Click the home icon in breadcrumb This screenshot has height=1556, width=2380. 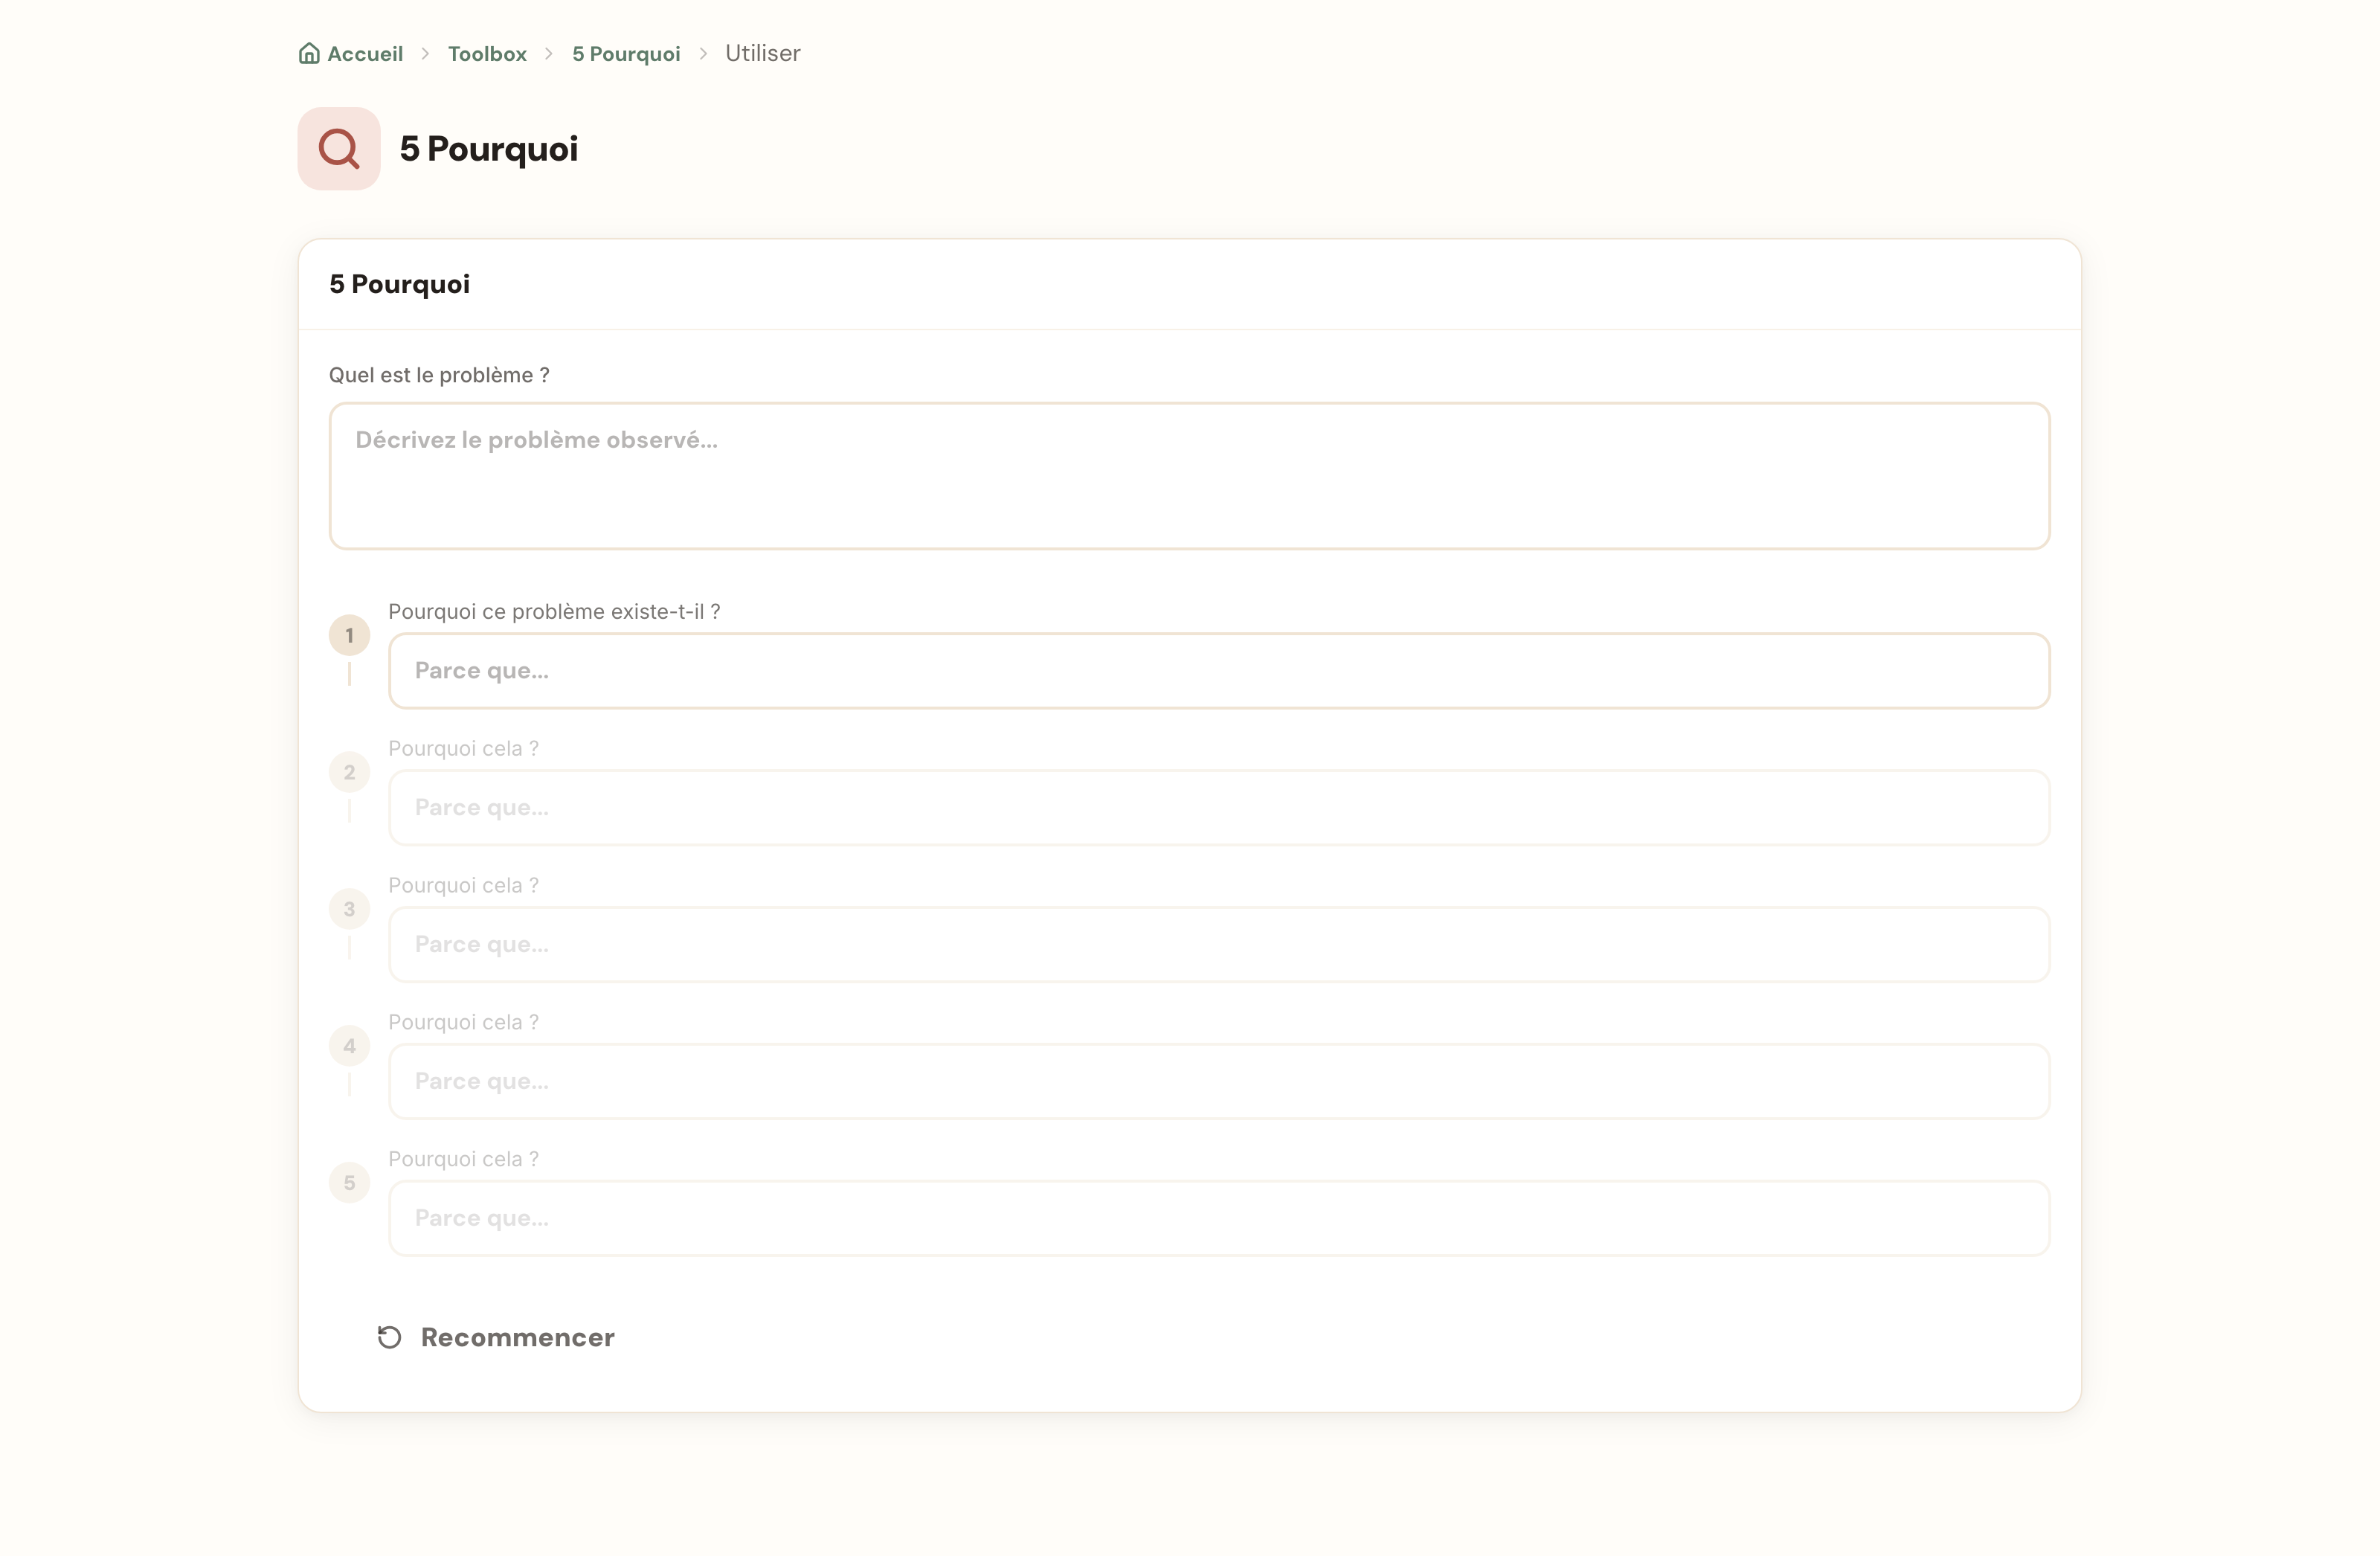point(309,53)
